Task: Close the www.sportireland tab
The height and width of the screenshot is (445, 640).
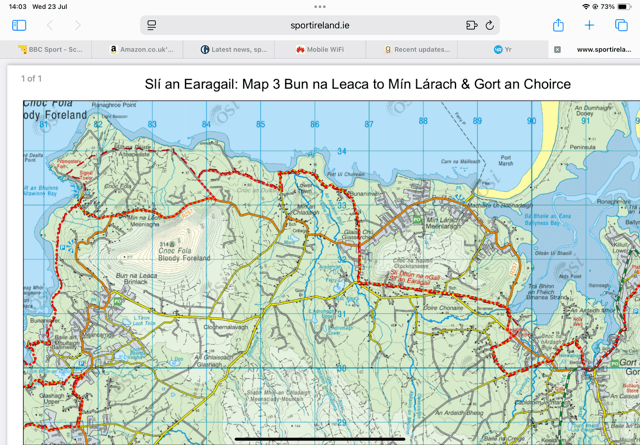Action: click(x=558, y=49)
